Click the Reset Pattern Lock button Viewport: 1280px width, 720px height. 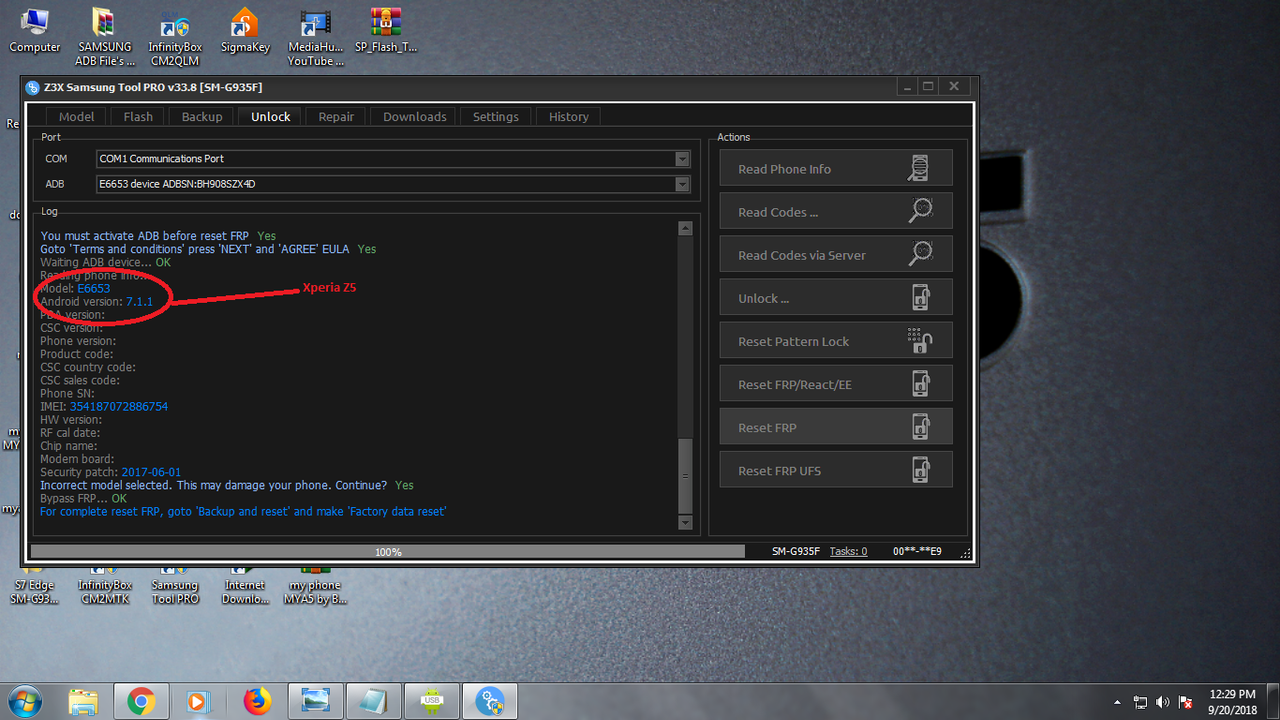pos(836,341)
